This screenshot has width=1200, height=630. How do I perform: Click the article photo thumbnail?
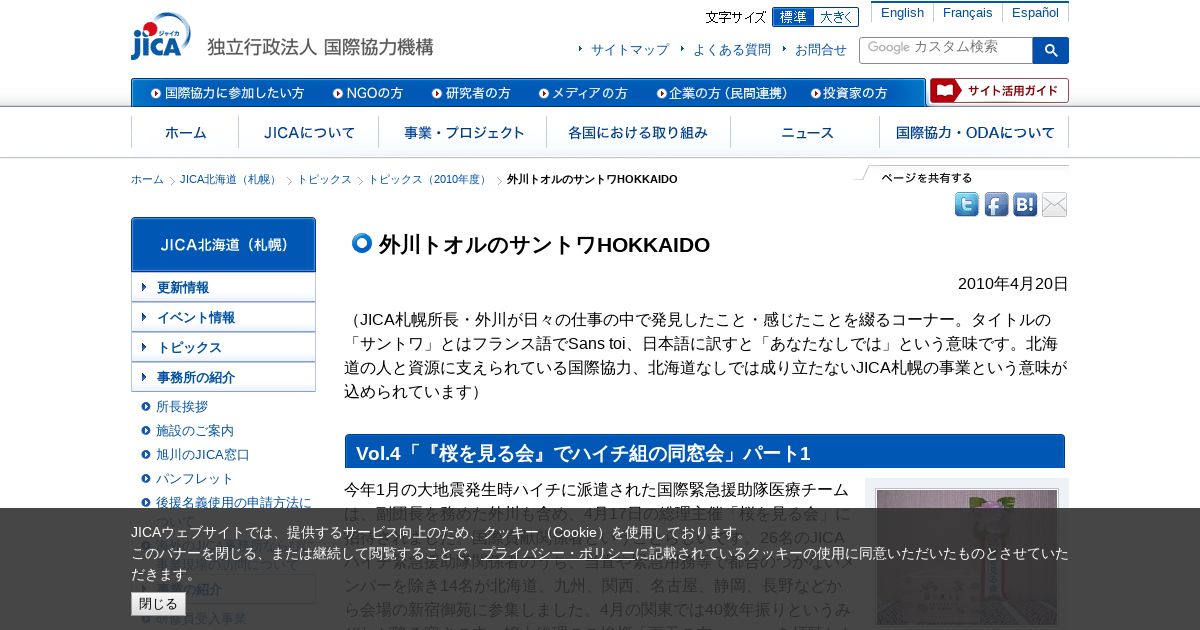[x=967, y=556]
